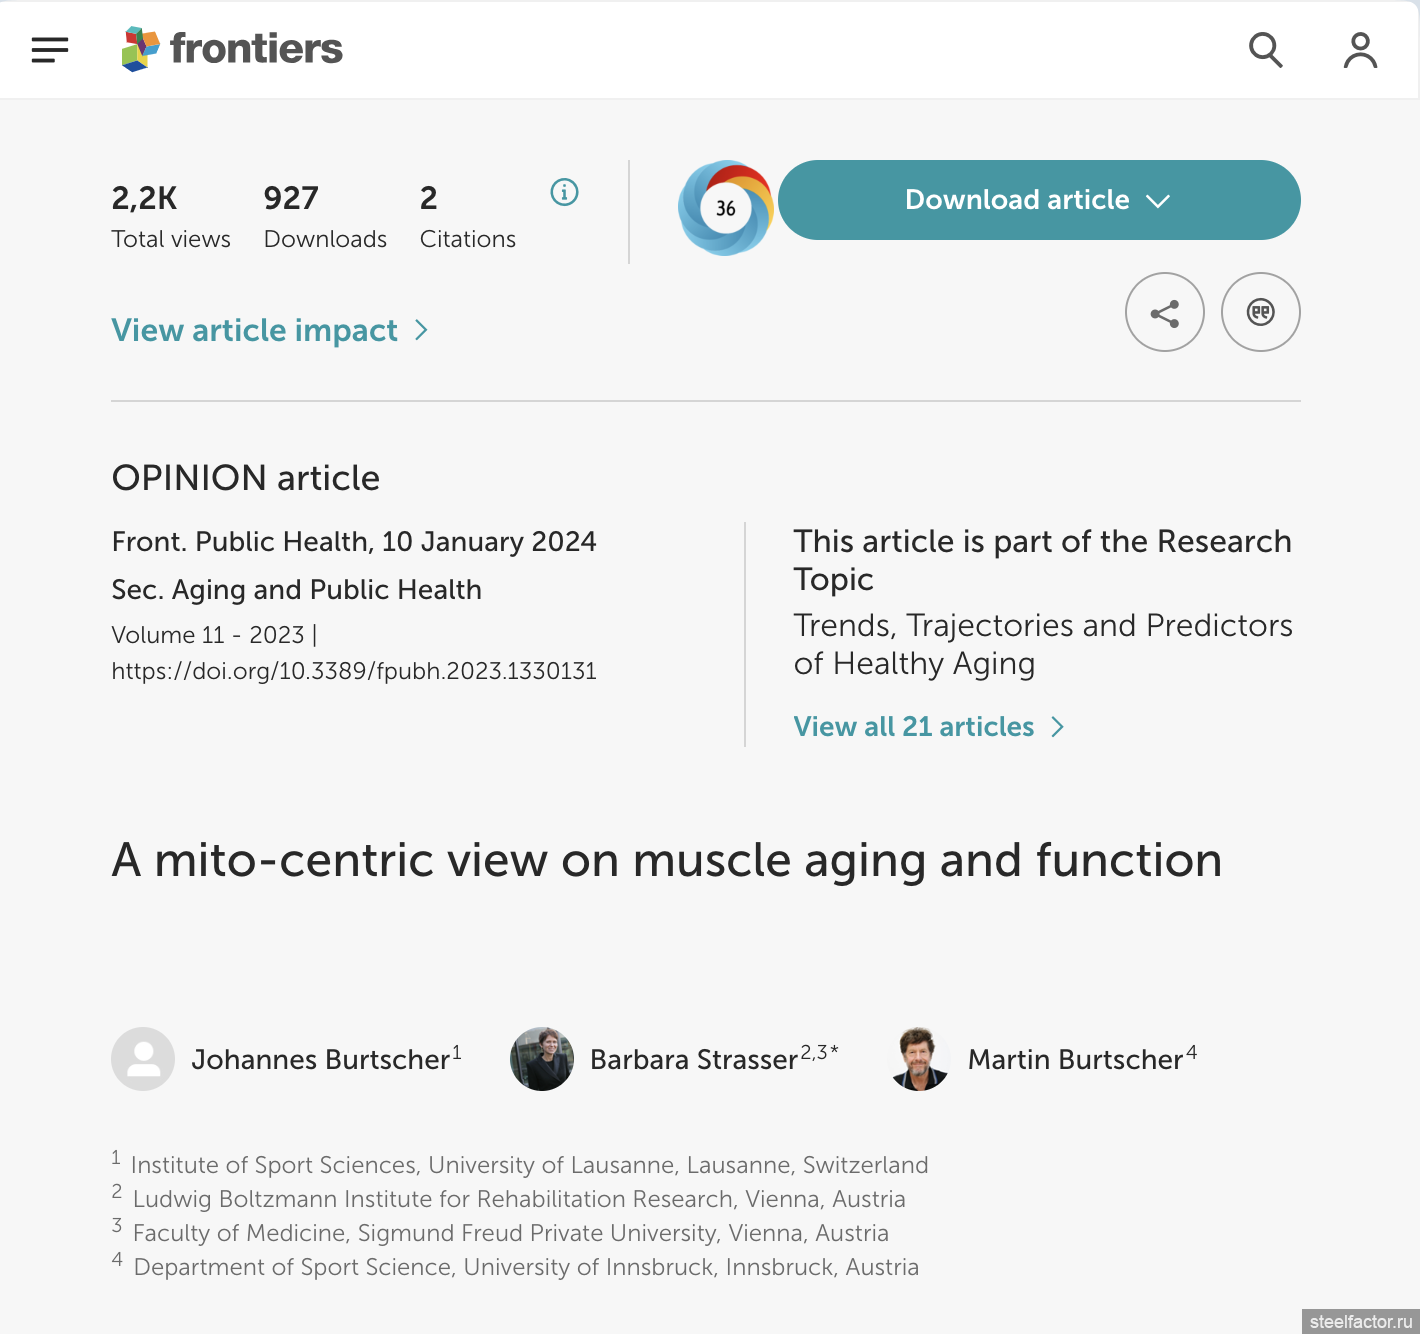Click the Frontiers logo
The height and width of the screenshot is (1334, 1420).
(232, 49)
